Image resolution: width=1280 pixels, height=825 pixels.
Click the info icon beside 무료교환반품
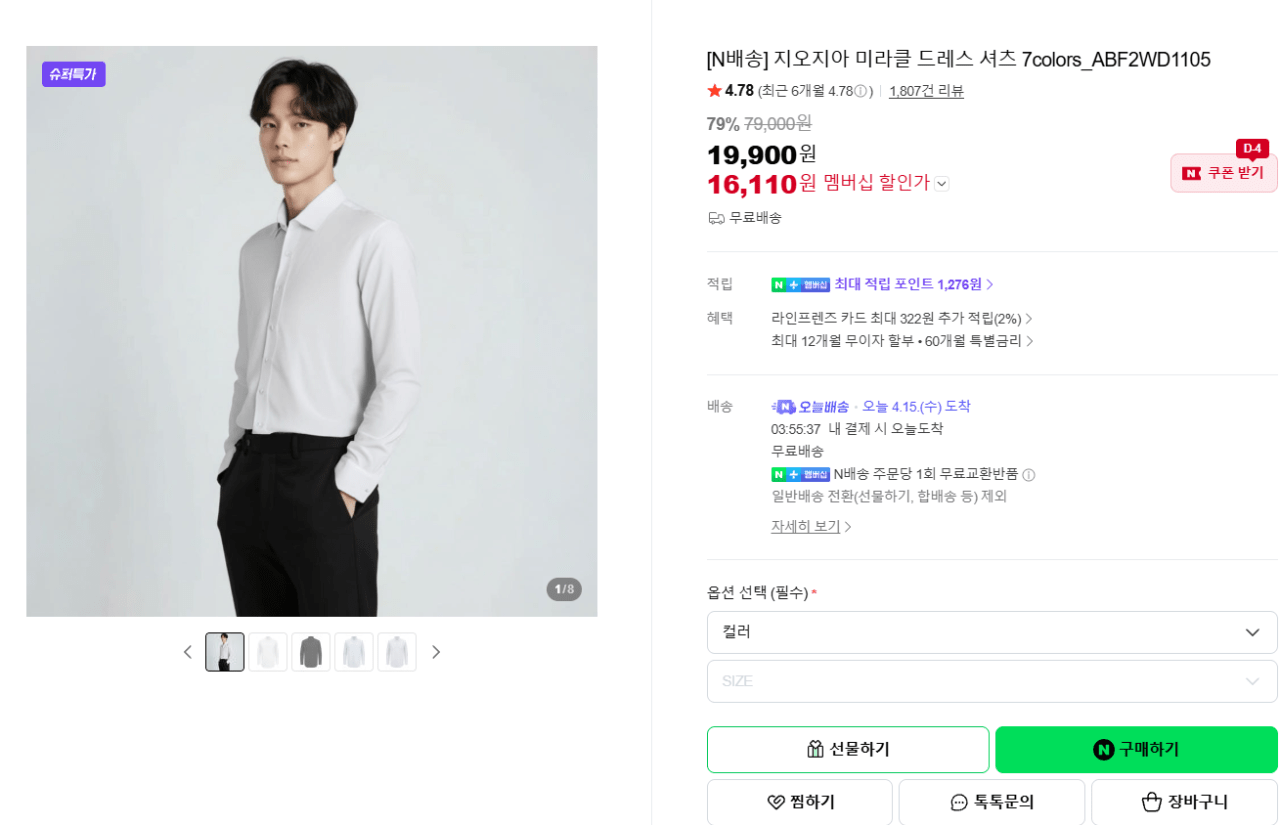[1029, 475]
